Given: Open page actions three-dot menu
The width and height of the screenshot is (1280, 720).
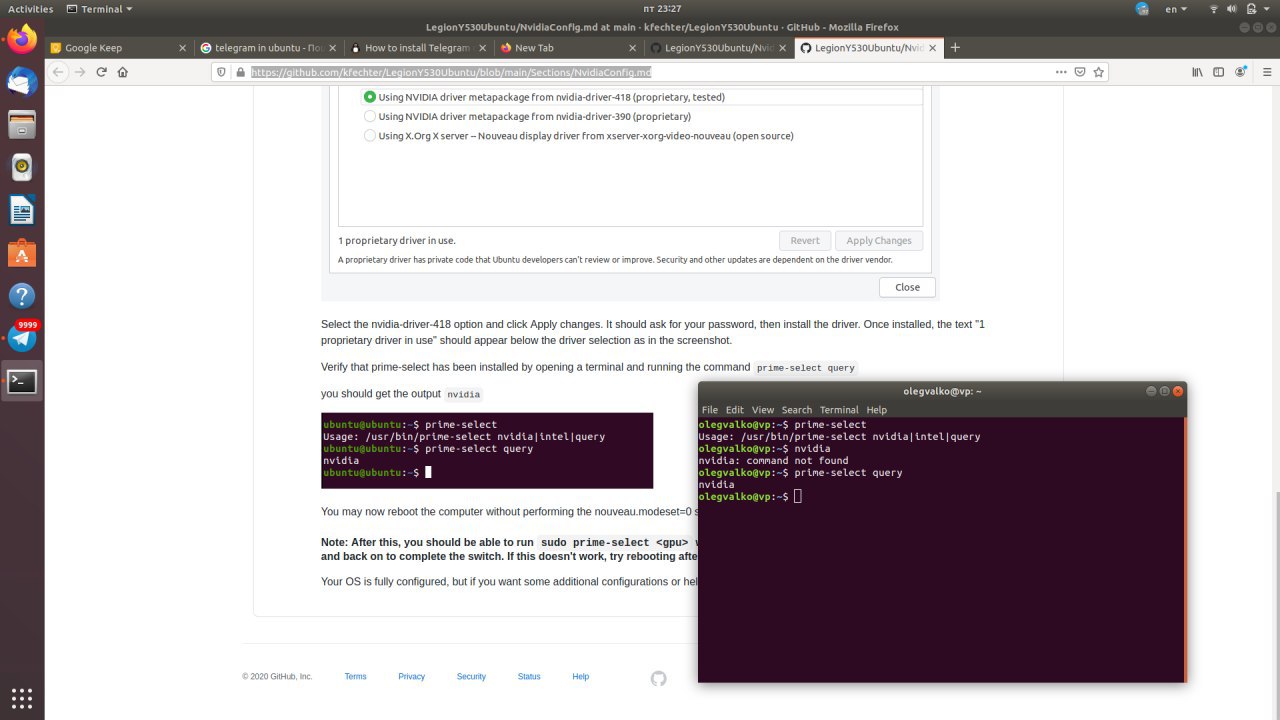Looking at the screenshot, I should point(1061,72).
